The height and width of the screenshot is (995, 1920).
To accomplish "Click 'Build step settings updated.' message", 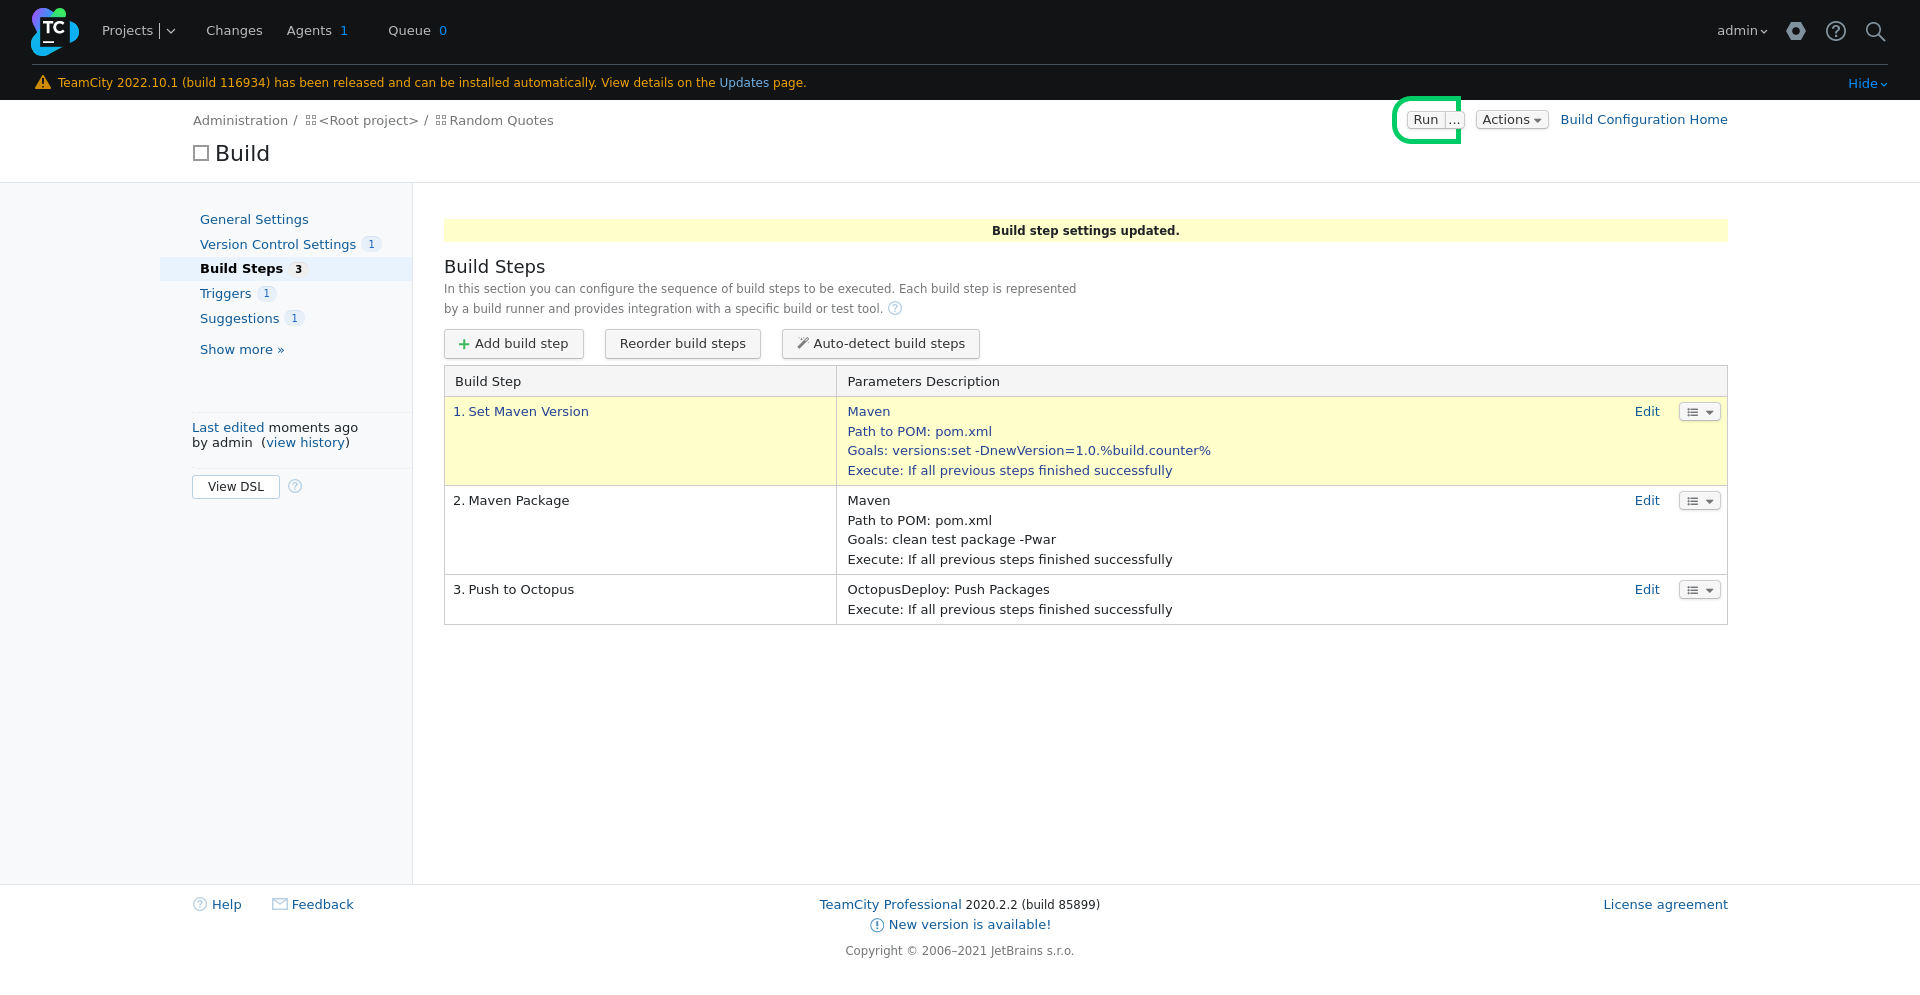I will [x=1085, y=231].
